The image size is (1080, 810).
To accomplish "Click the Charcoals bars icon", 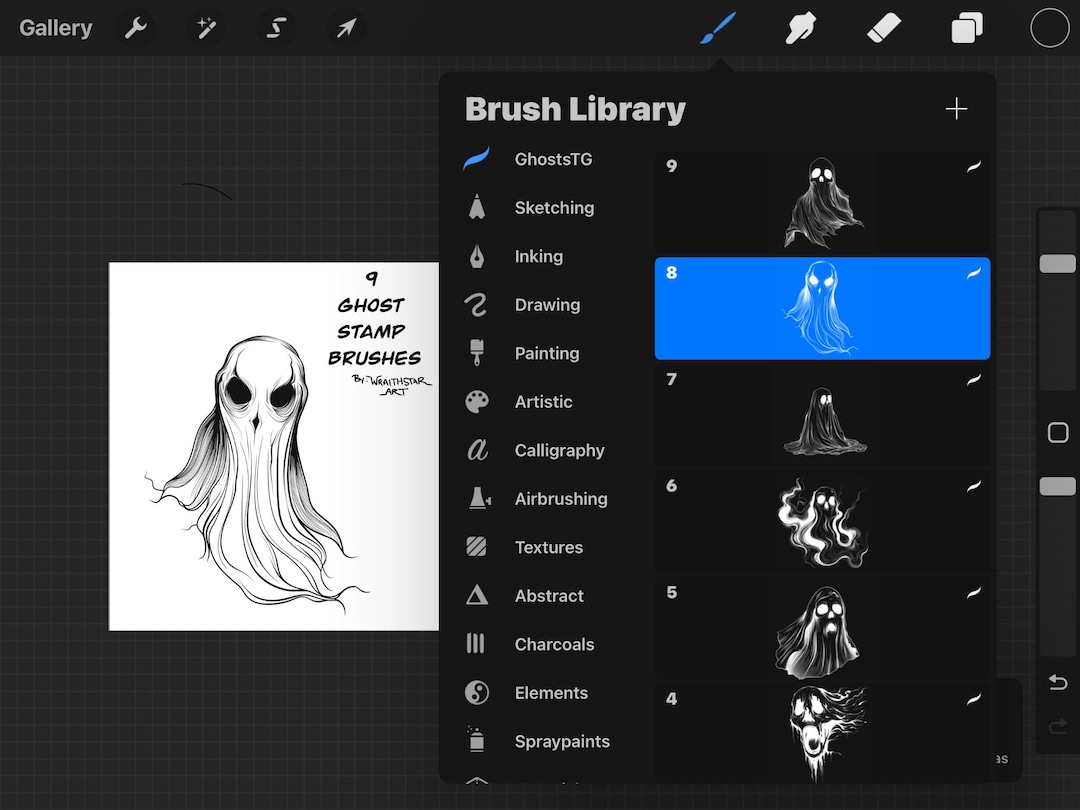I will pyautogui.click(x=475, y=643).
